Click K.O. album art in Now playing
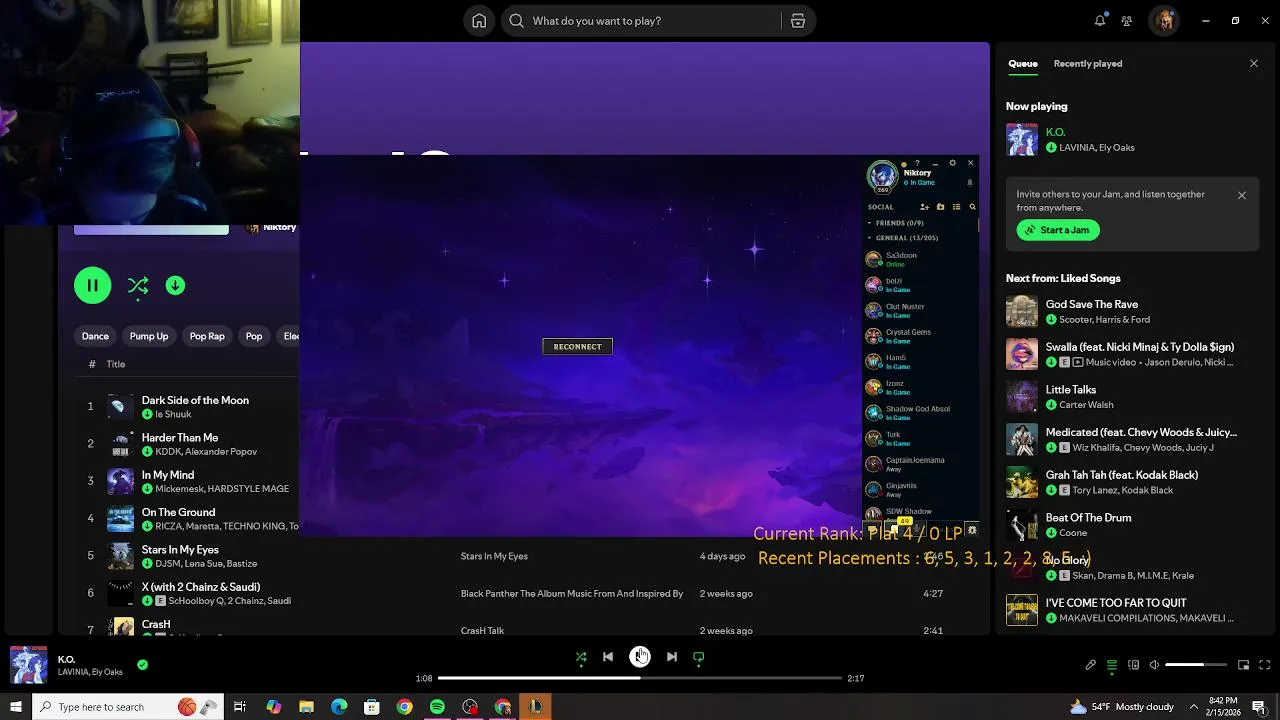 tap(1022, 140)
